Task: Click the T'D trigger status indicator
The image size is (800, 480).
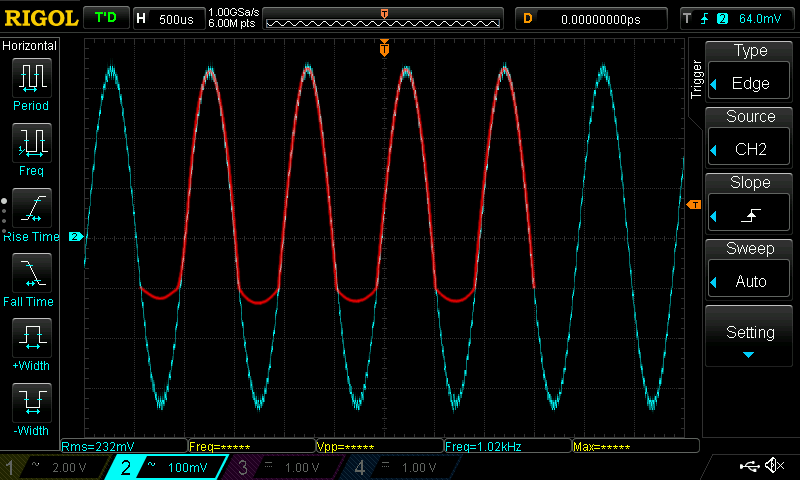Action: (x=104, y=18)
